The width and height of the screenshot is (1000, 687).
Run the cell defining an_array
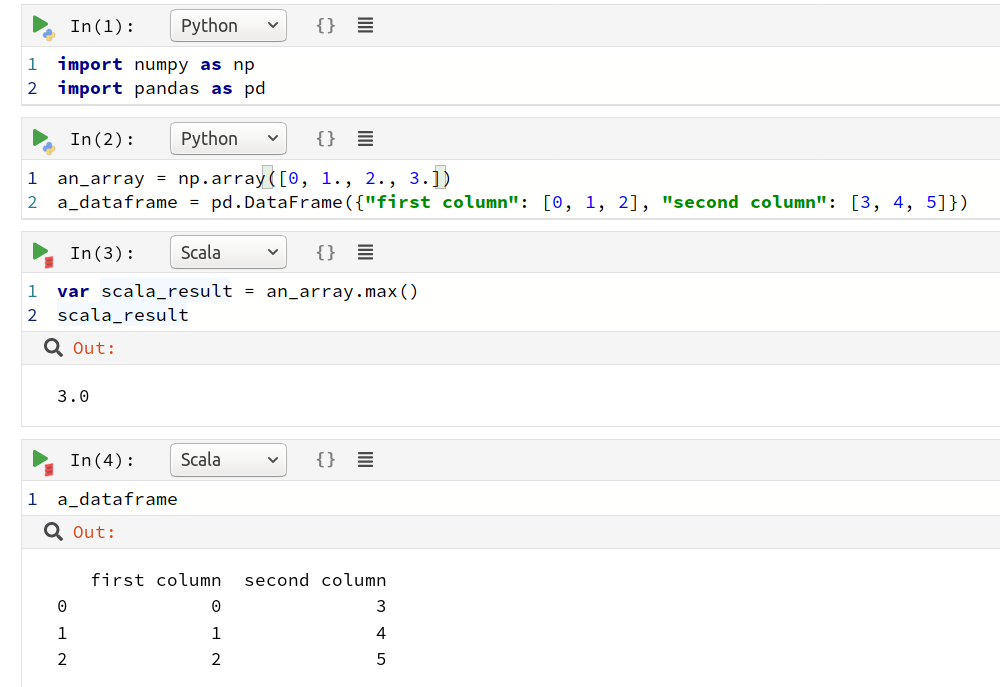(40, 138)
